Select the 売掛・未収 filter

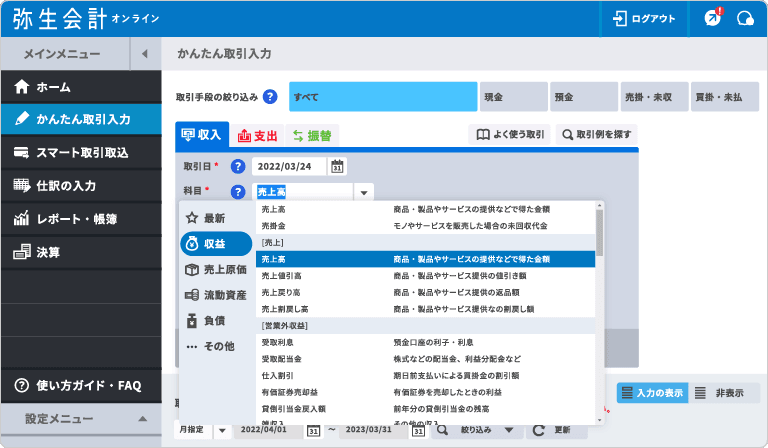tap(654, 97)
